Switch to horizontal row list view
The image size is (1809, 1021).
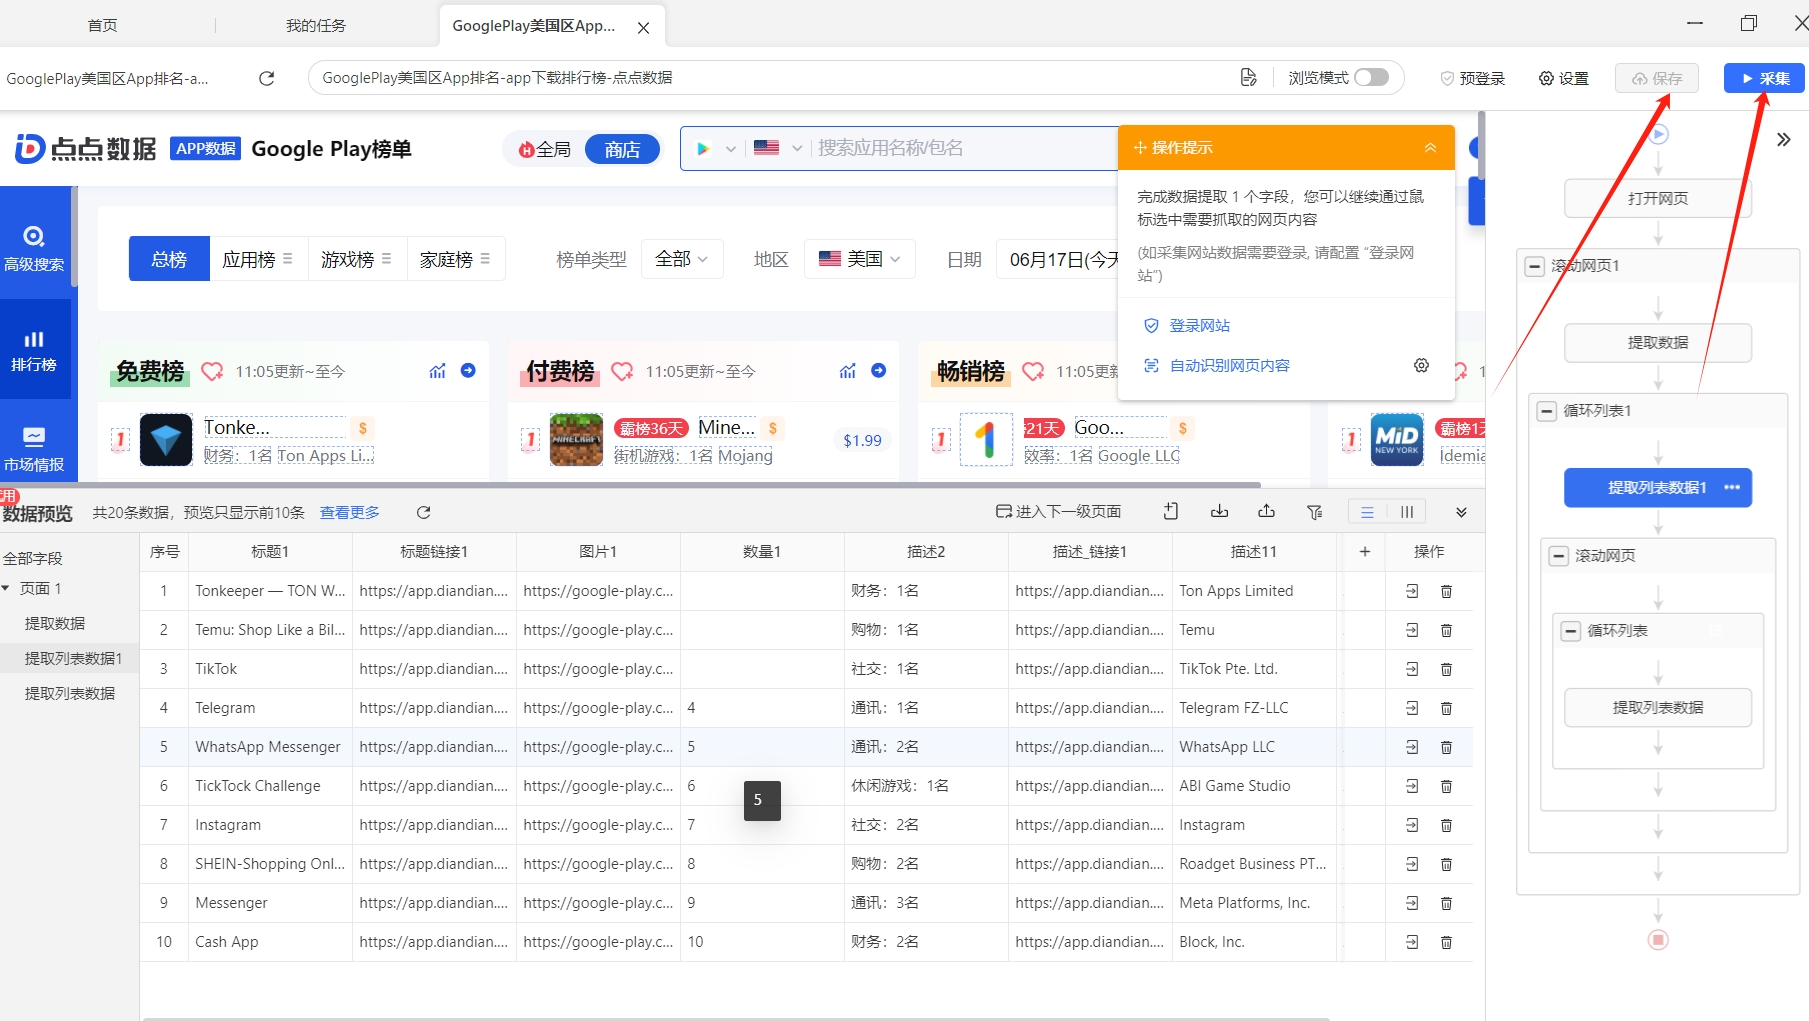click(x=1367, y=512)
